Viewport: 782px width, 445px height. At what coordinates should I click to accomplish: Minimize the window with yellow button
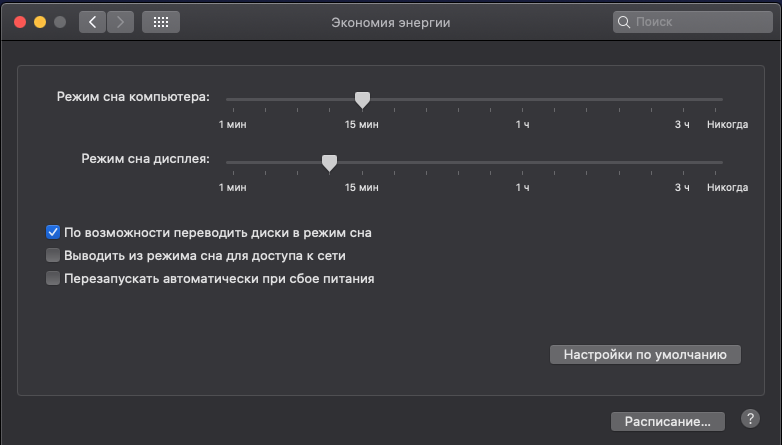[40, 21]
